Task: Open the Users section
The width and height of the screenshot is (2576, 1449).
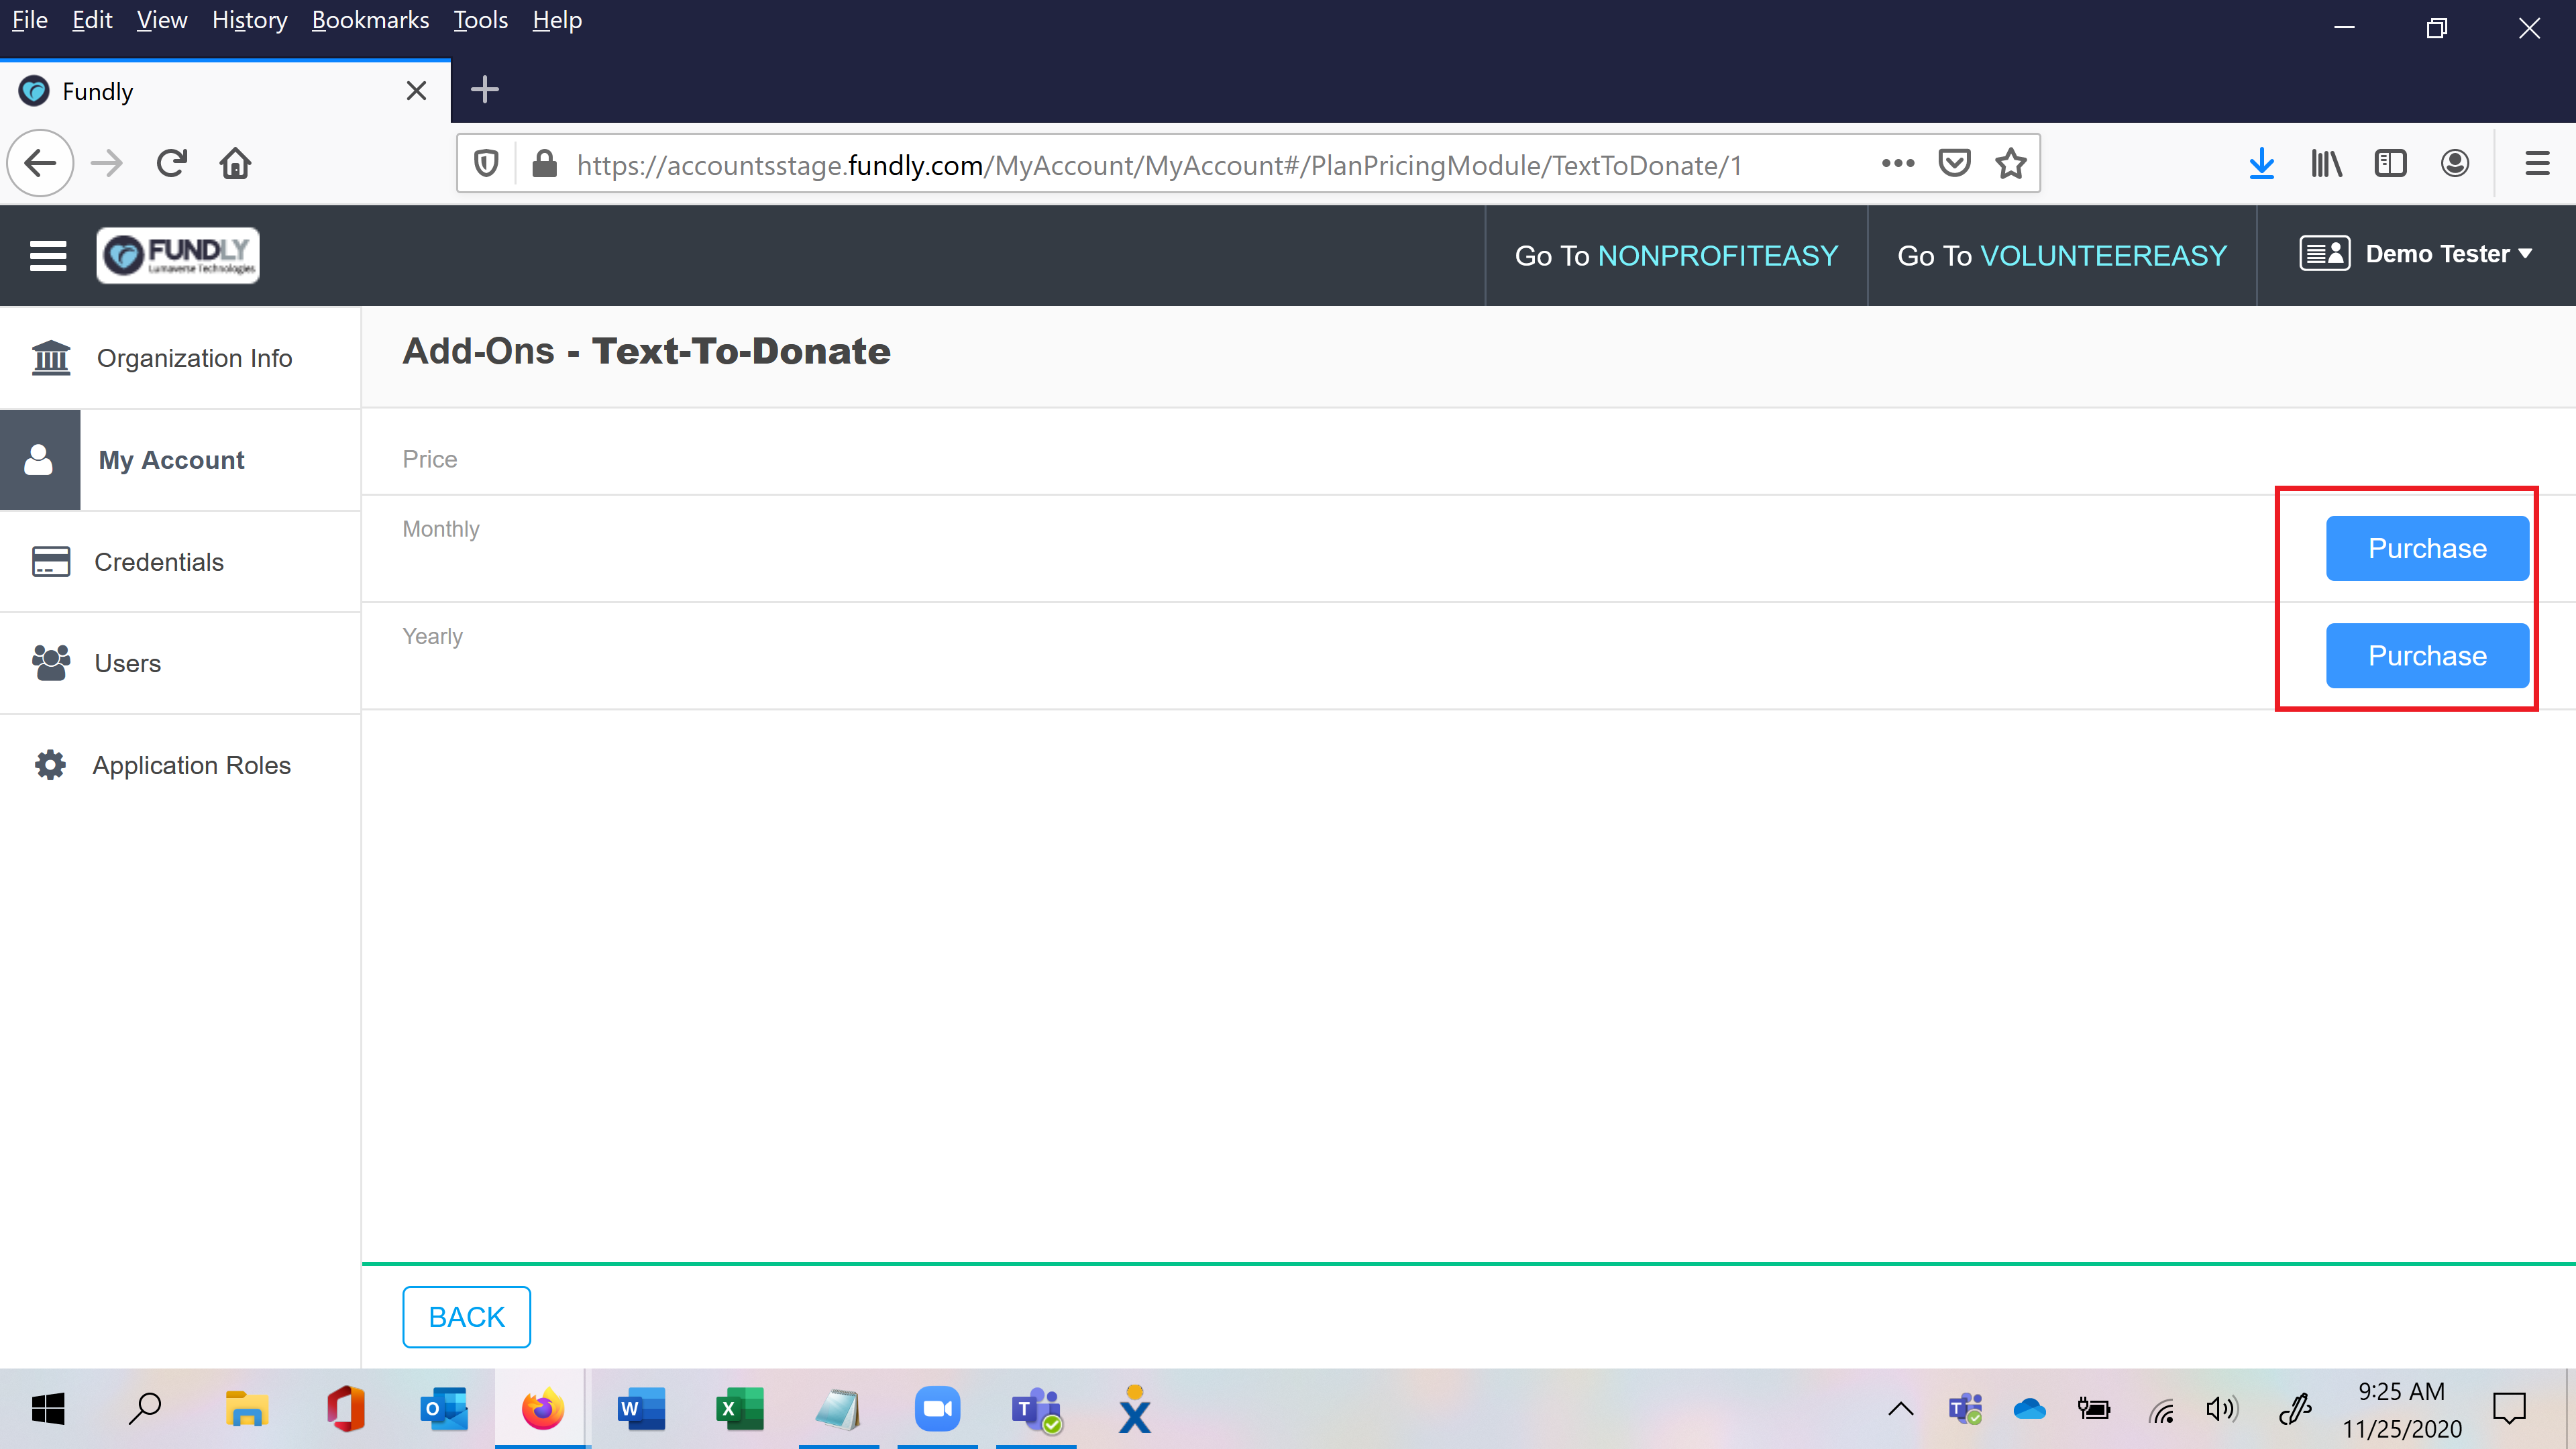Action: (x=127, y=663)
